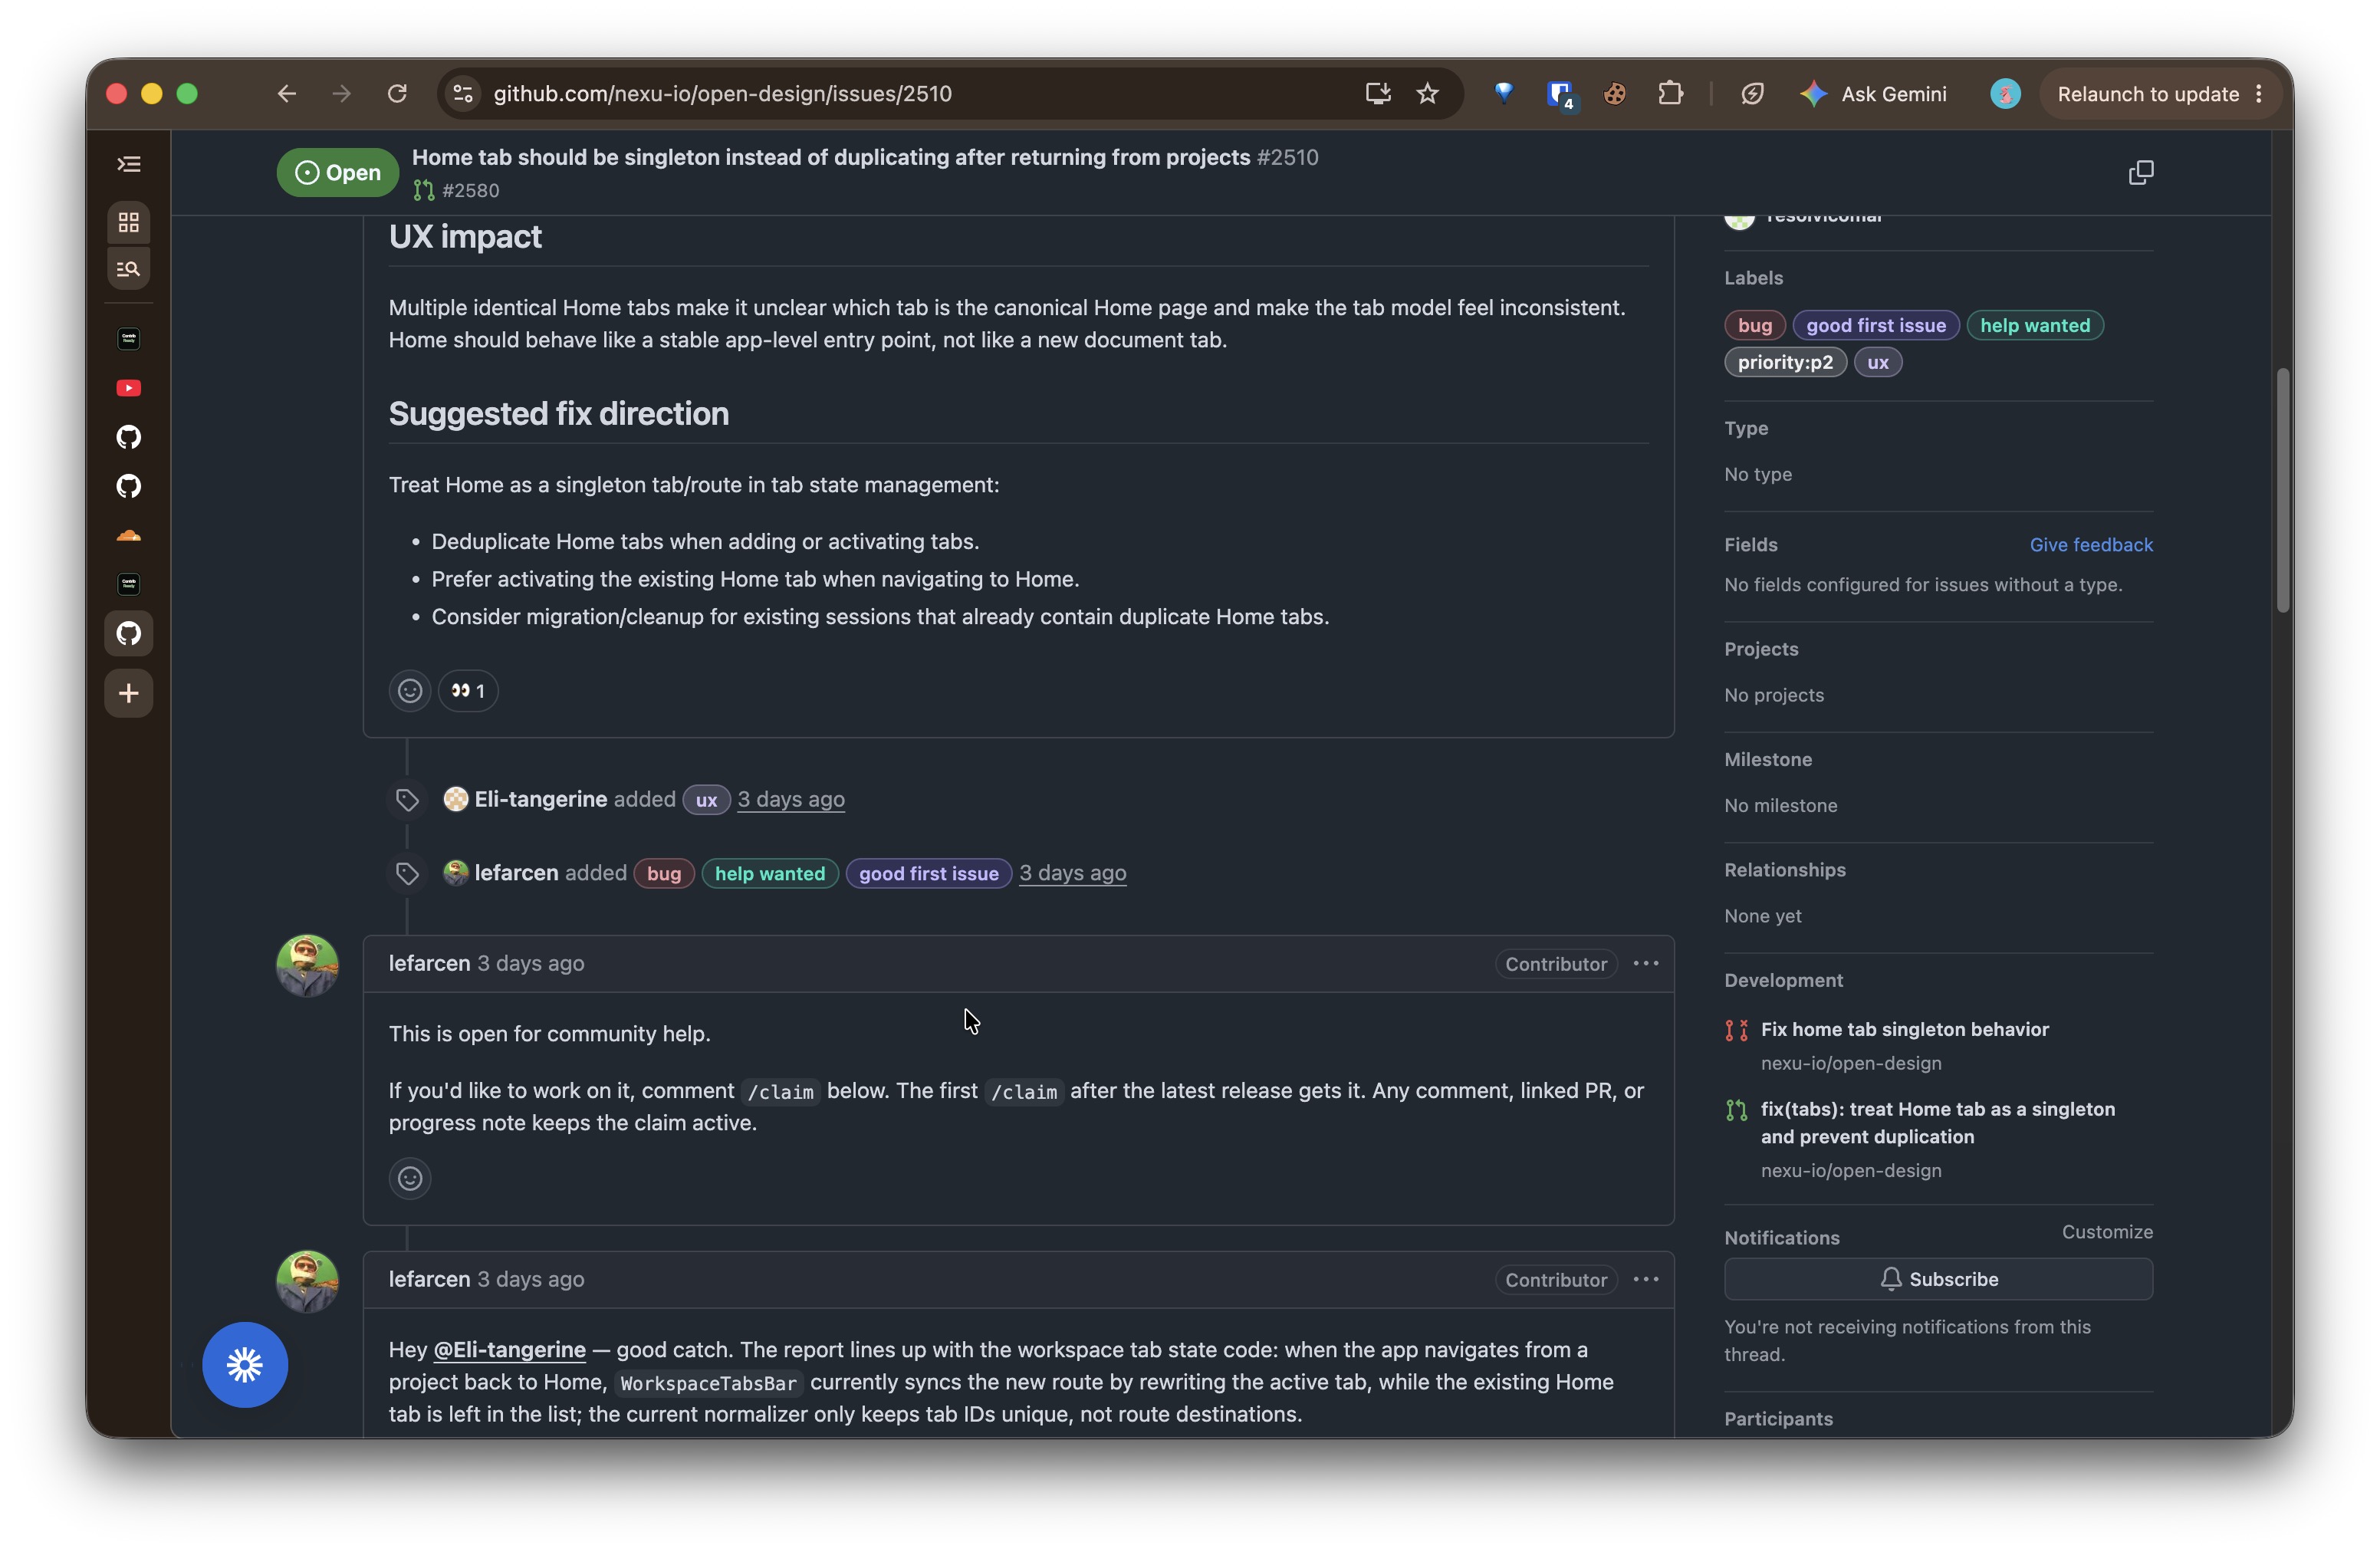The width and height of the screenshot is (2380, 1552).
Task: Click the page vertical scrollbar
Action: coord(2282,490)
